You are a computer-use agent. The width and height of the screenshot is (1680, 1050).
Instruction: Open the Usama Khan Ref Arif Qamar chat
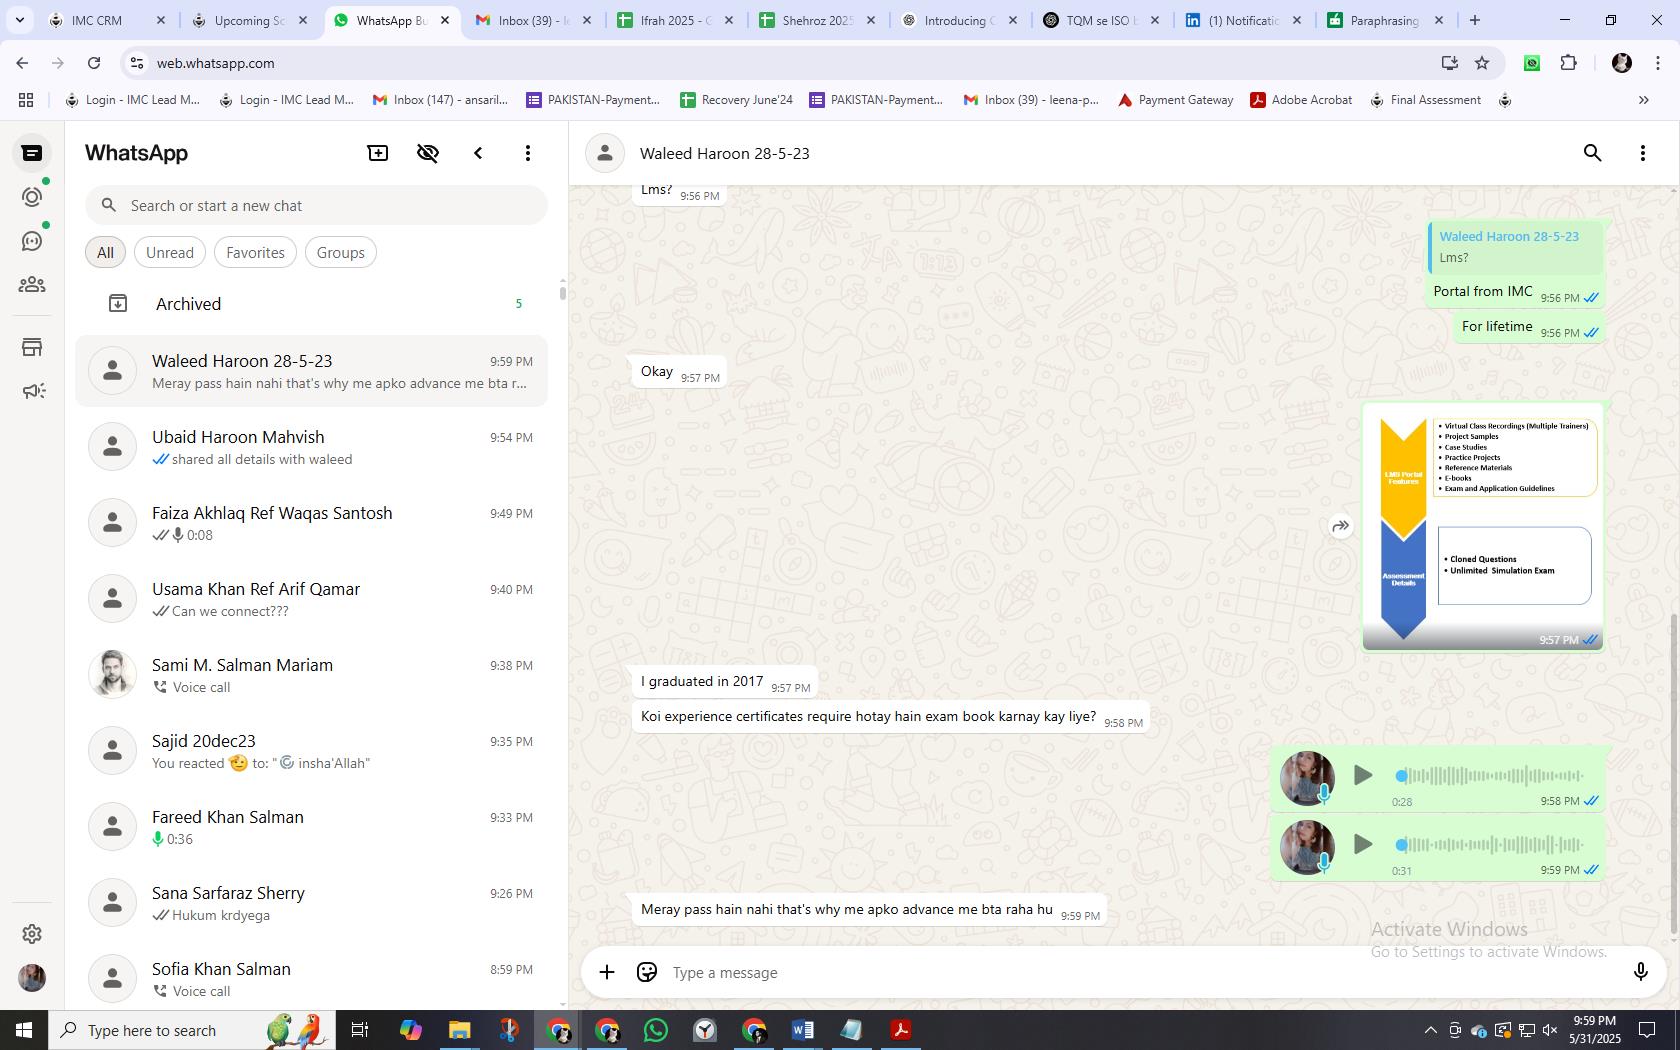coord(312,599)
